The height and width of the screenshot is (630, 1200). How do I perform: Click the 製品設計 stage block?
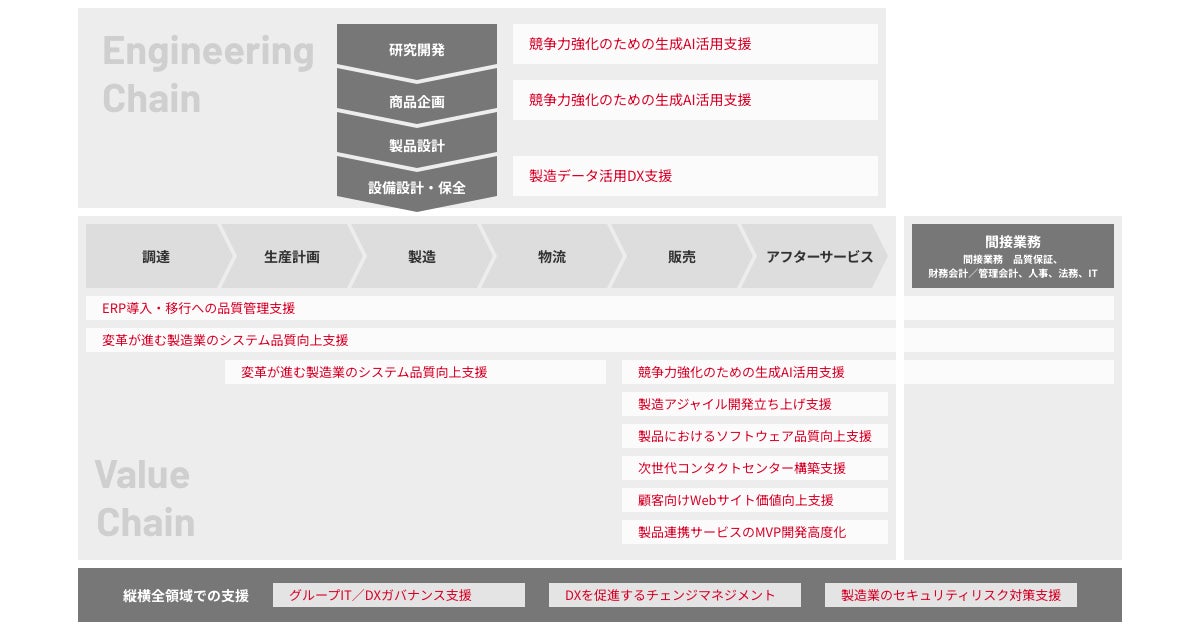417,145
